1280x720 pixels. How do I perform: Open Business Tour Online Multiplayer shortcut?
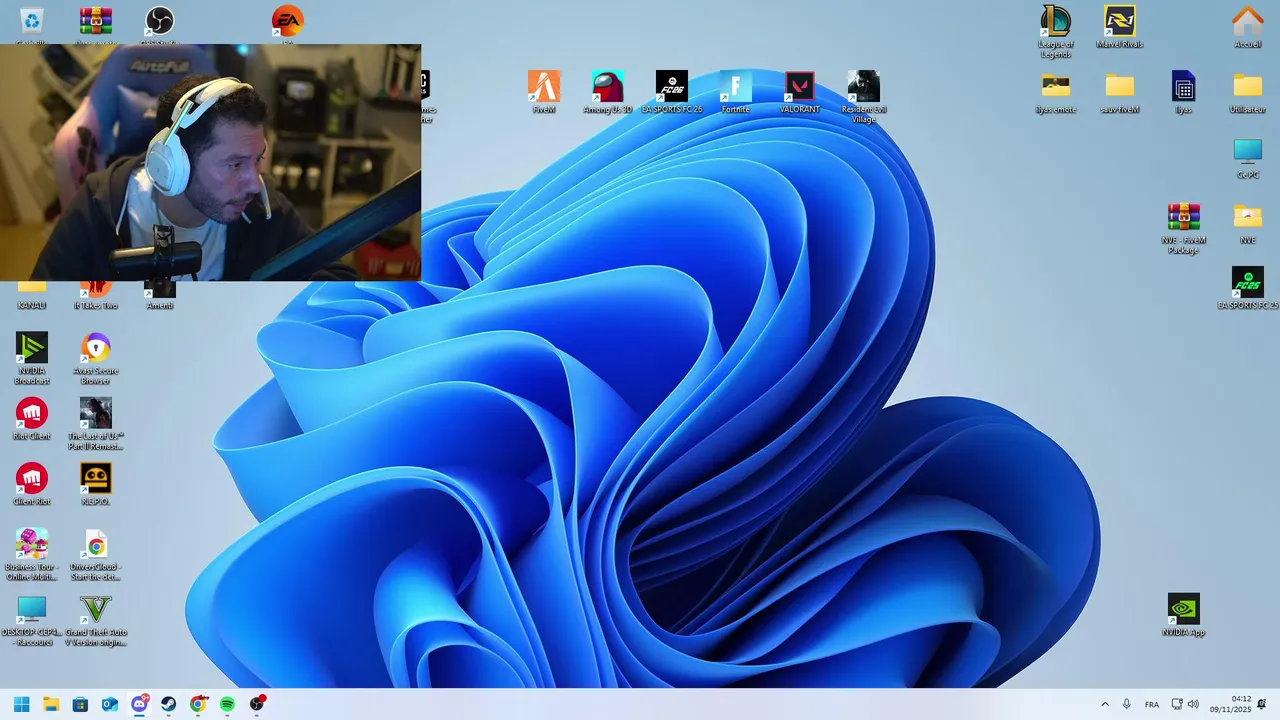[32, 554]
